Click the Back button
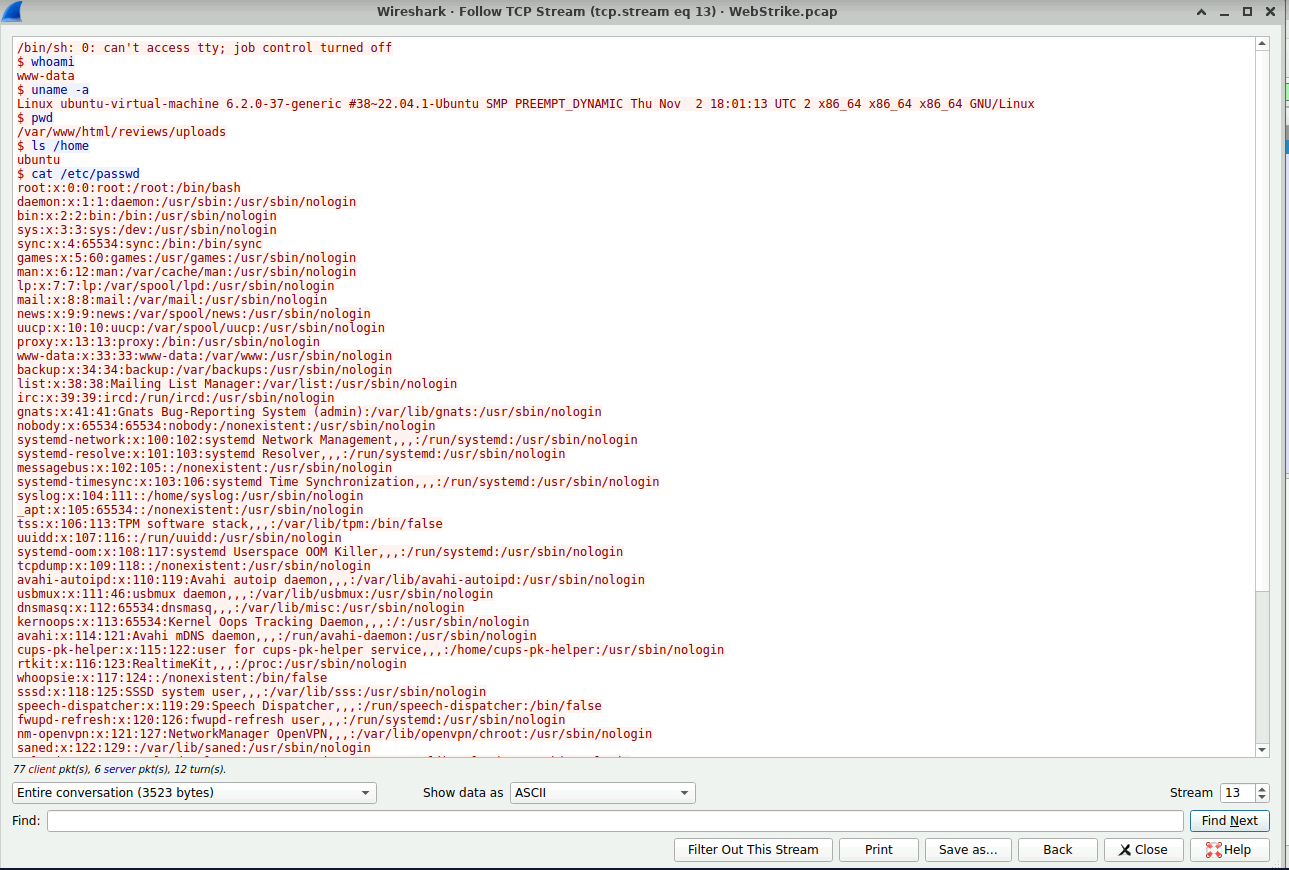The image size is (1289, 870). click(1057, 850)
